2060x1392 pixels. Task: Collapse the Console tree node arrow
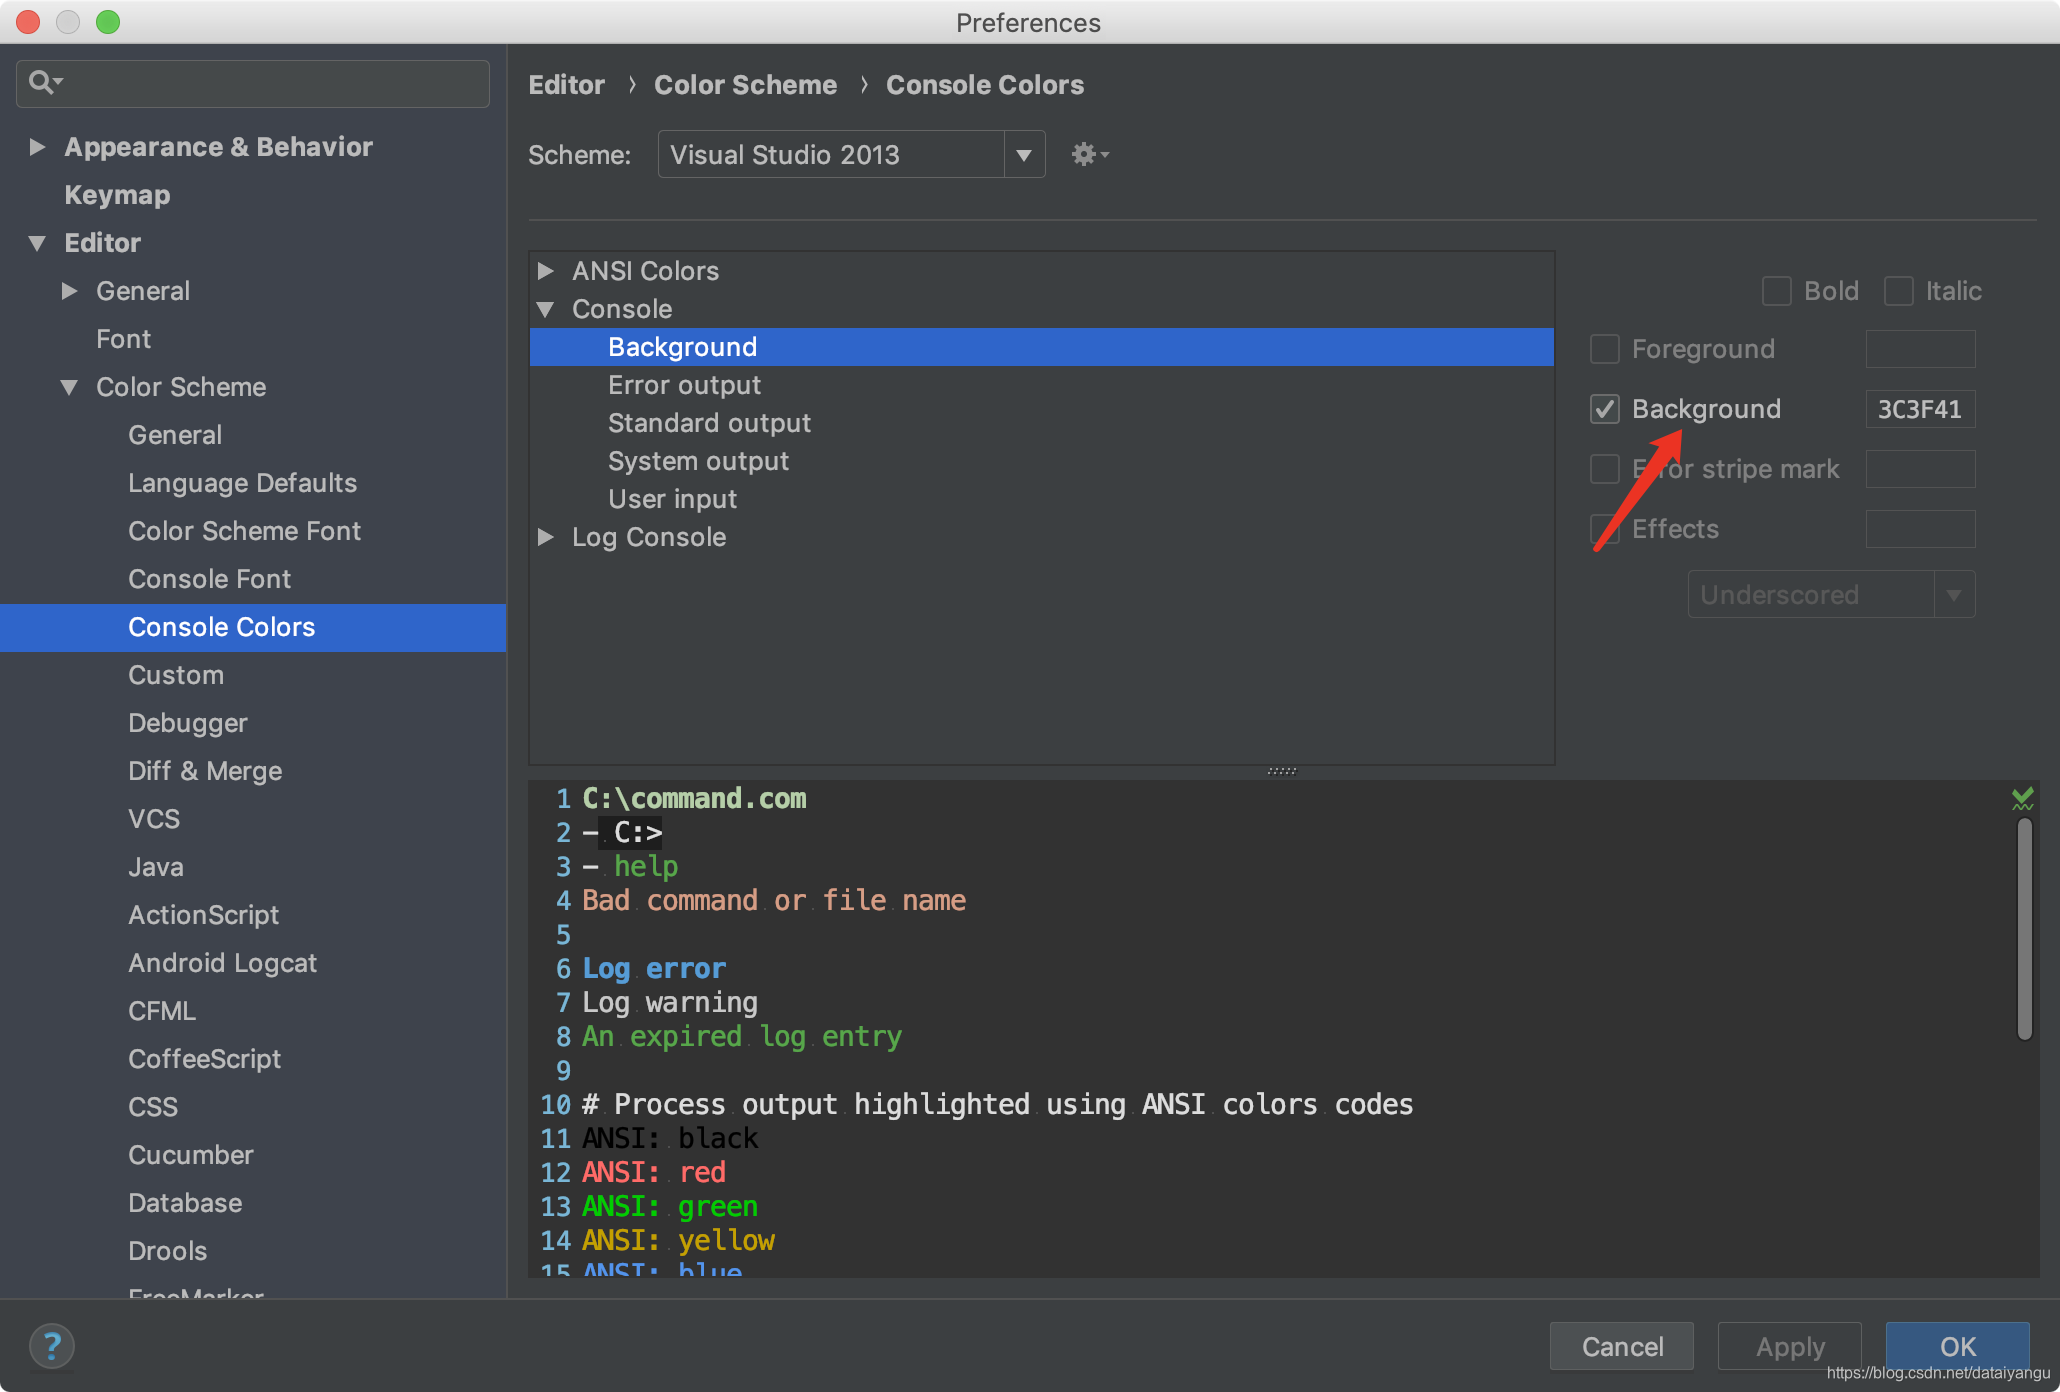pyautogui.click(x=546, y=309)
